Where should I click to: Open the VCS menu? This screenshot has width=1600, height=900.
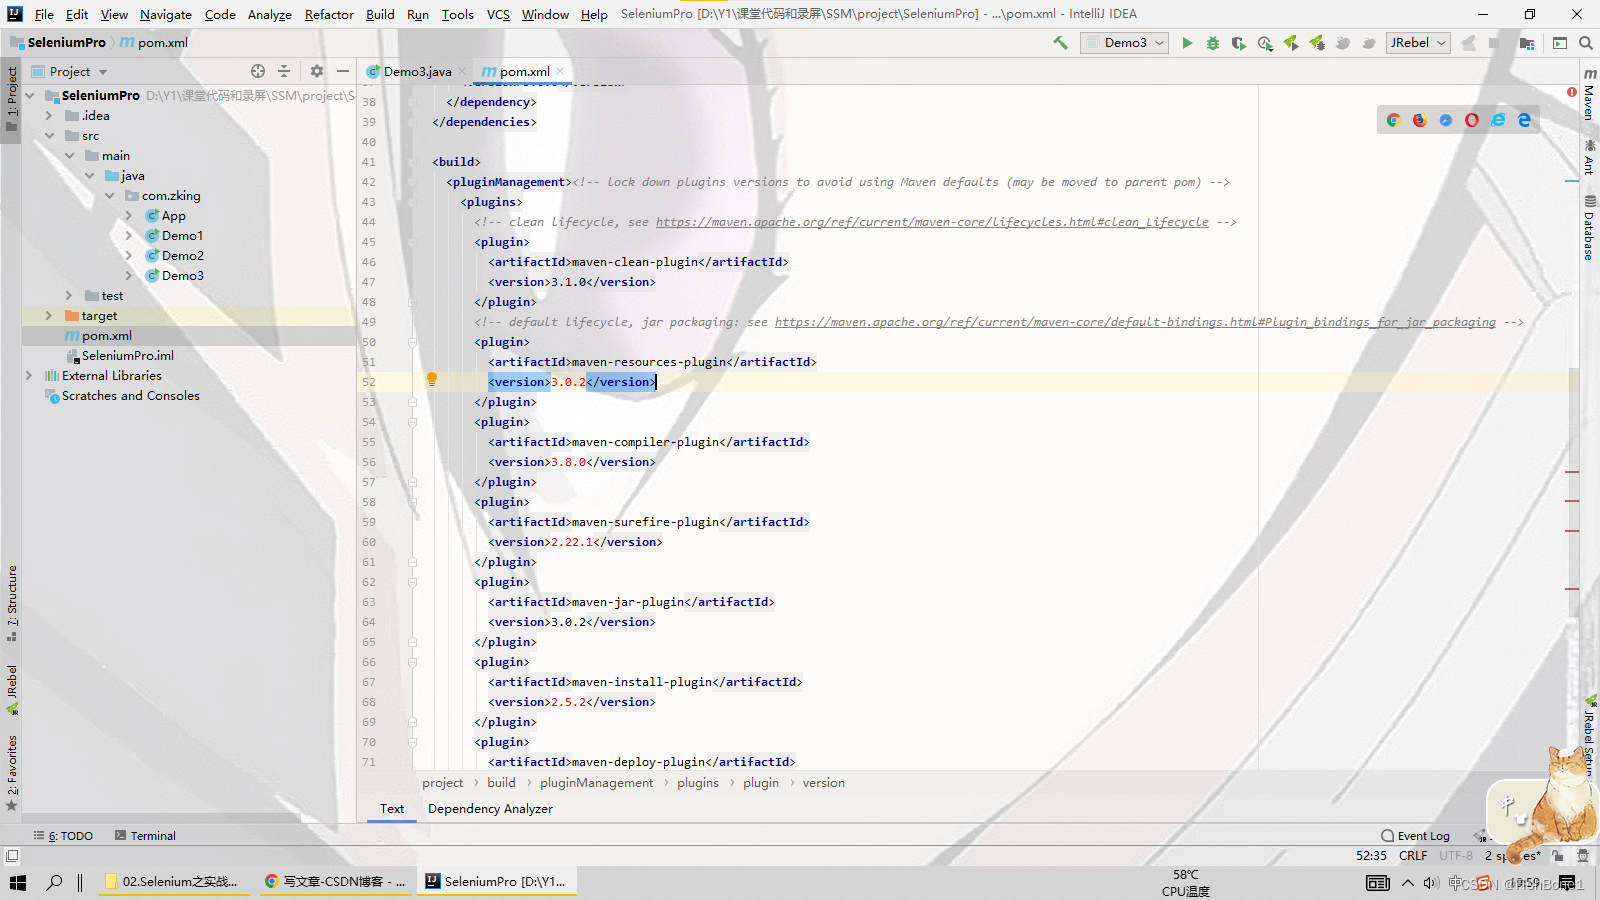[498, 14]
